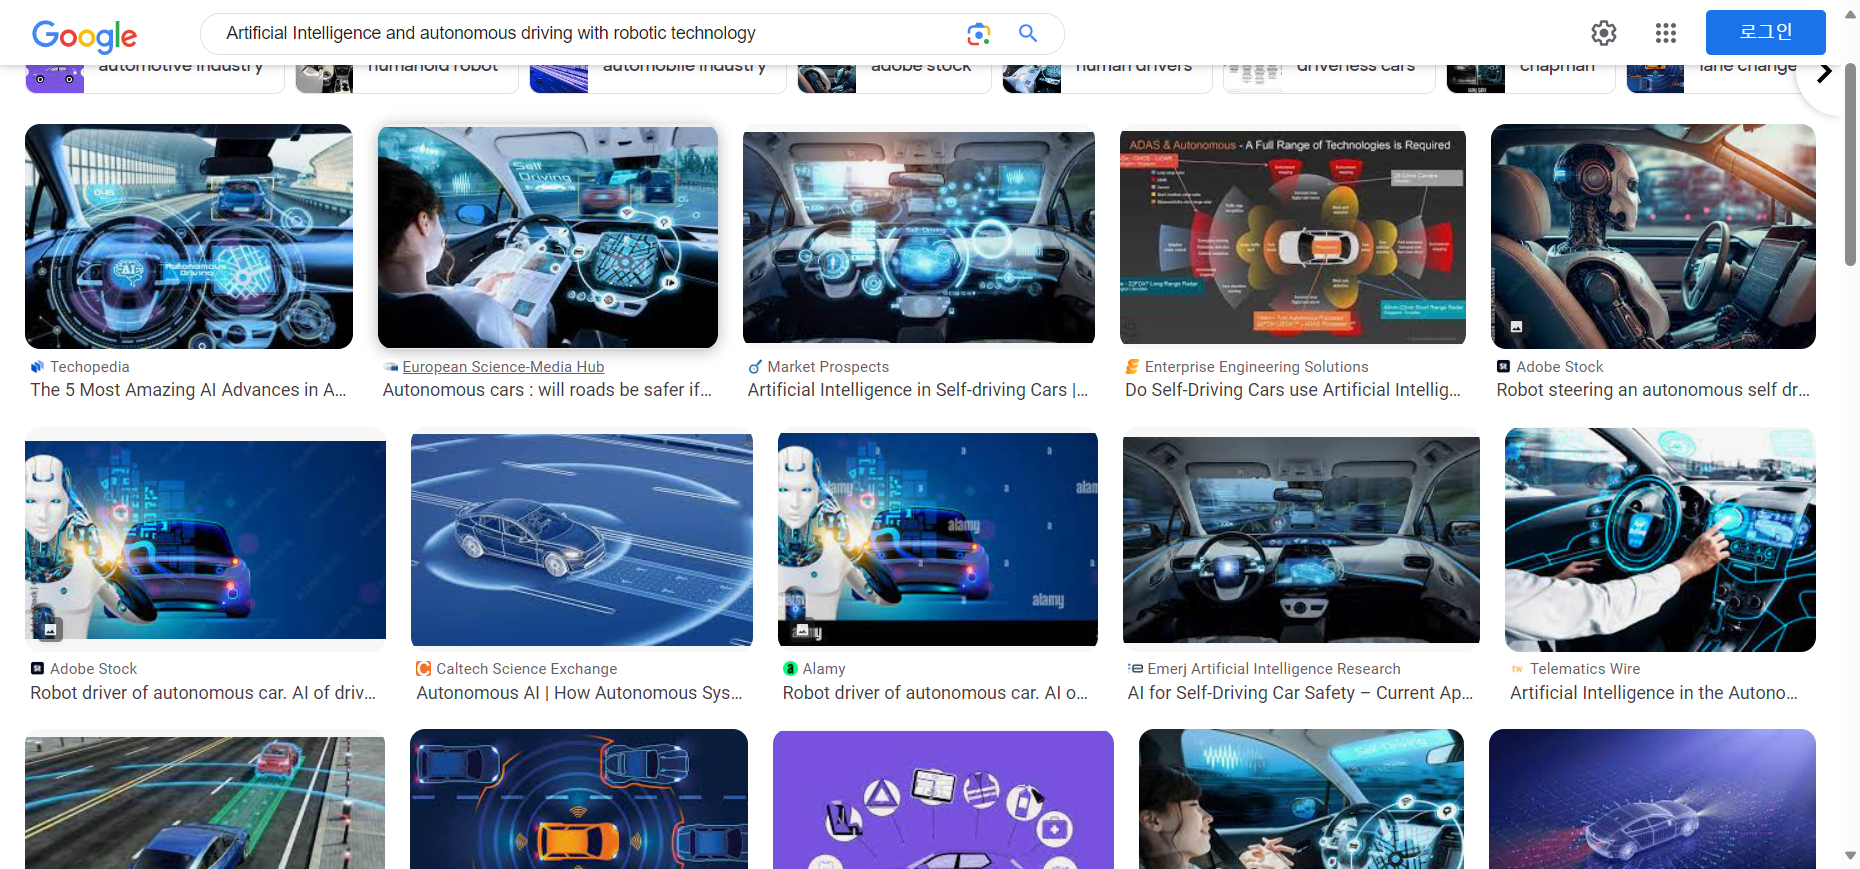
Task: Open 'The 5 Most Amazing AI Advances' title
Action: coord(188,390)
